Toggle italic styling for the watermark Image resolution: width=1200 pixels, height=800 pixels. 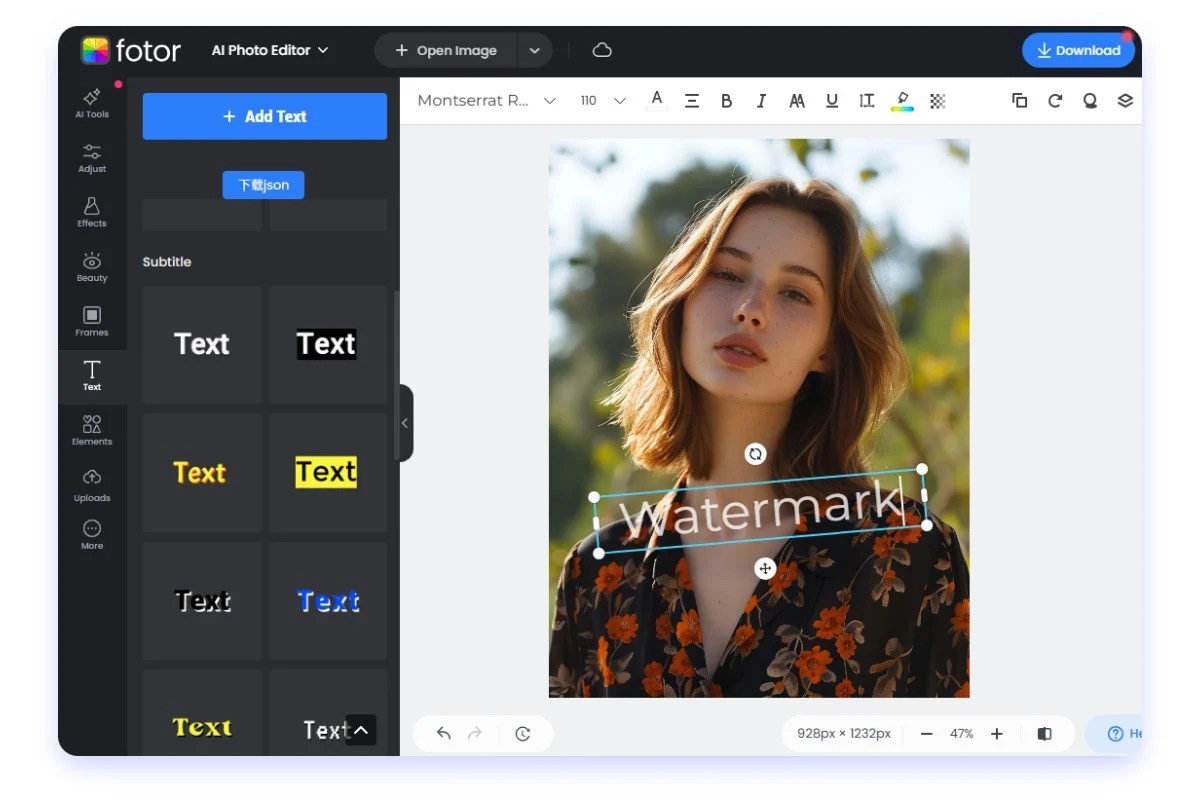pos(761,100)
